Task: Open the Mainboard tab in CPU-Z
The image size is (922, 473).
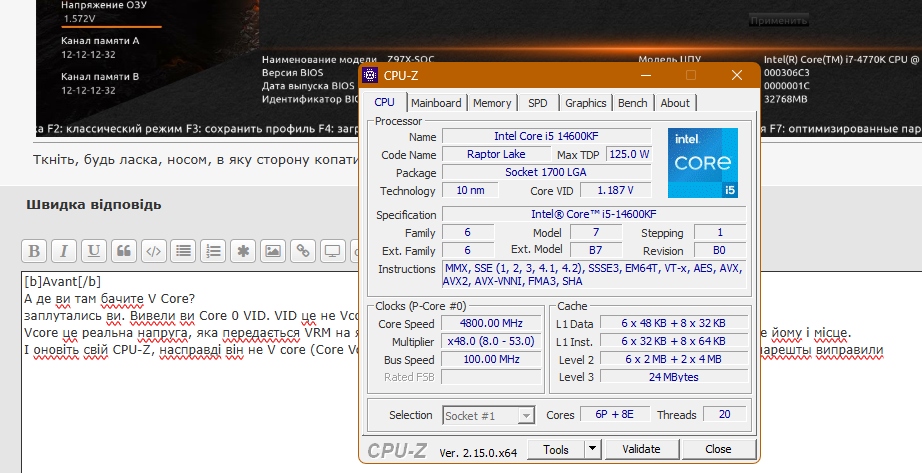Action: 436,103
